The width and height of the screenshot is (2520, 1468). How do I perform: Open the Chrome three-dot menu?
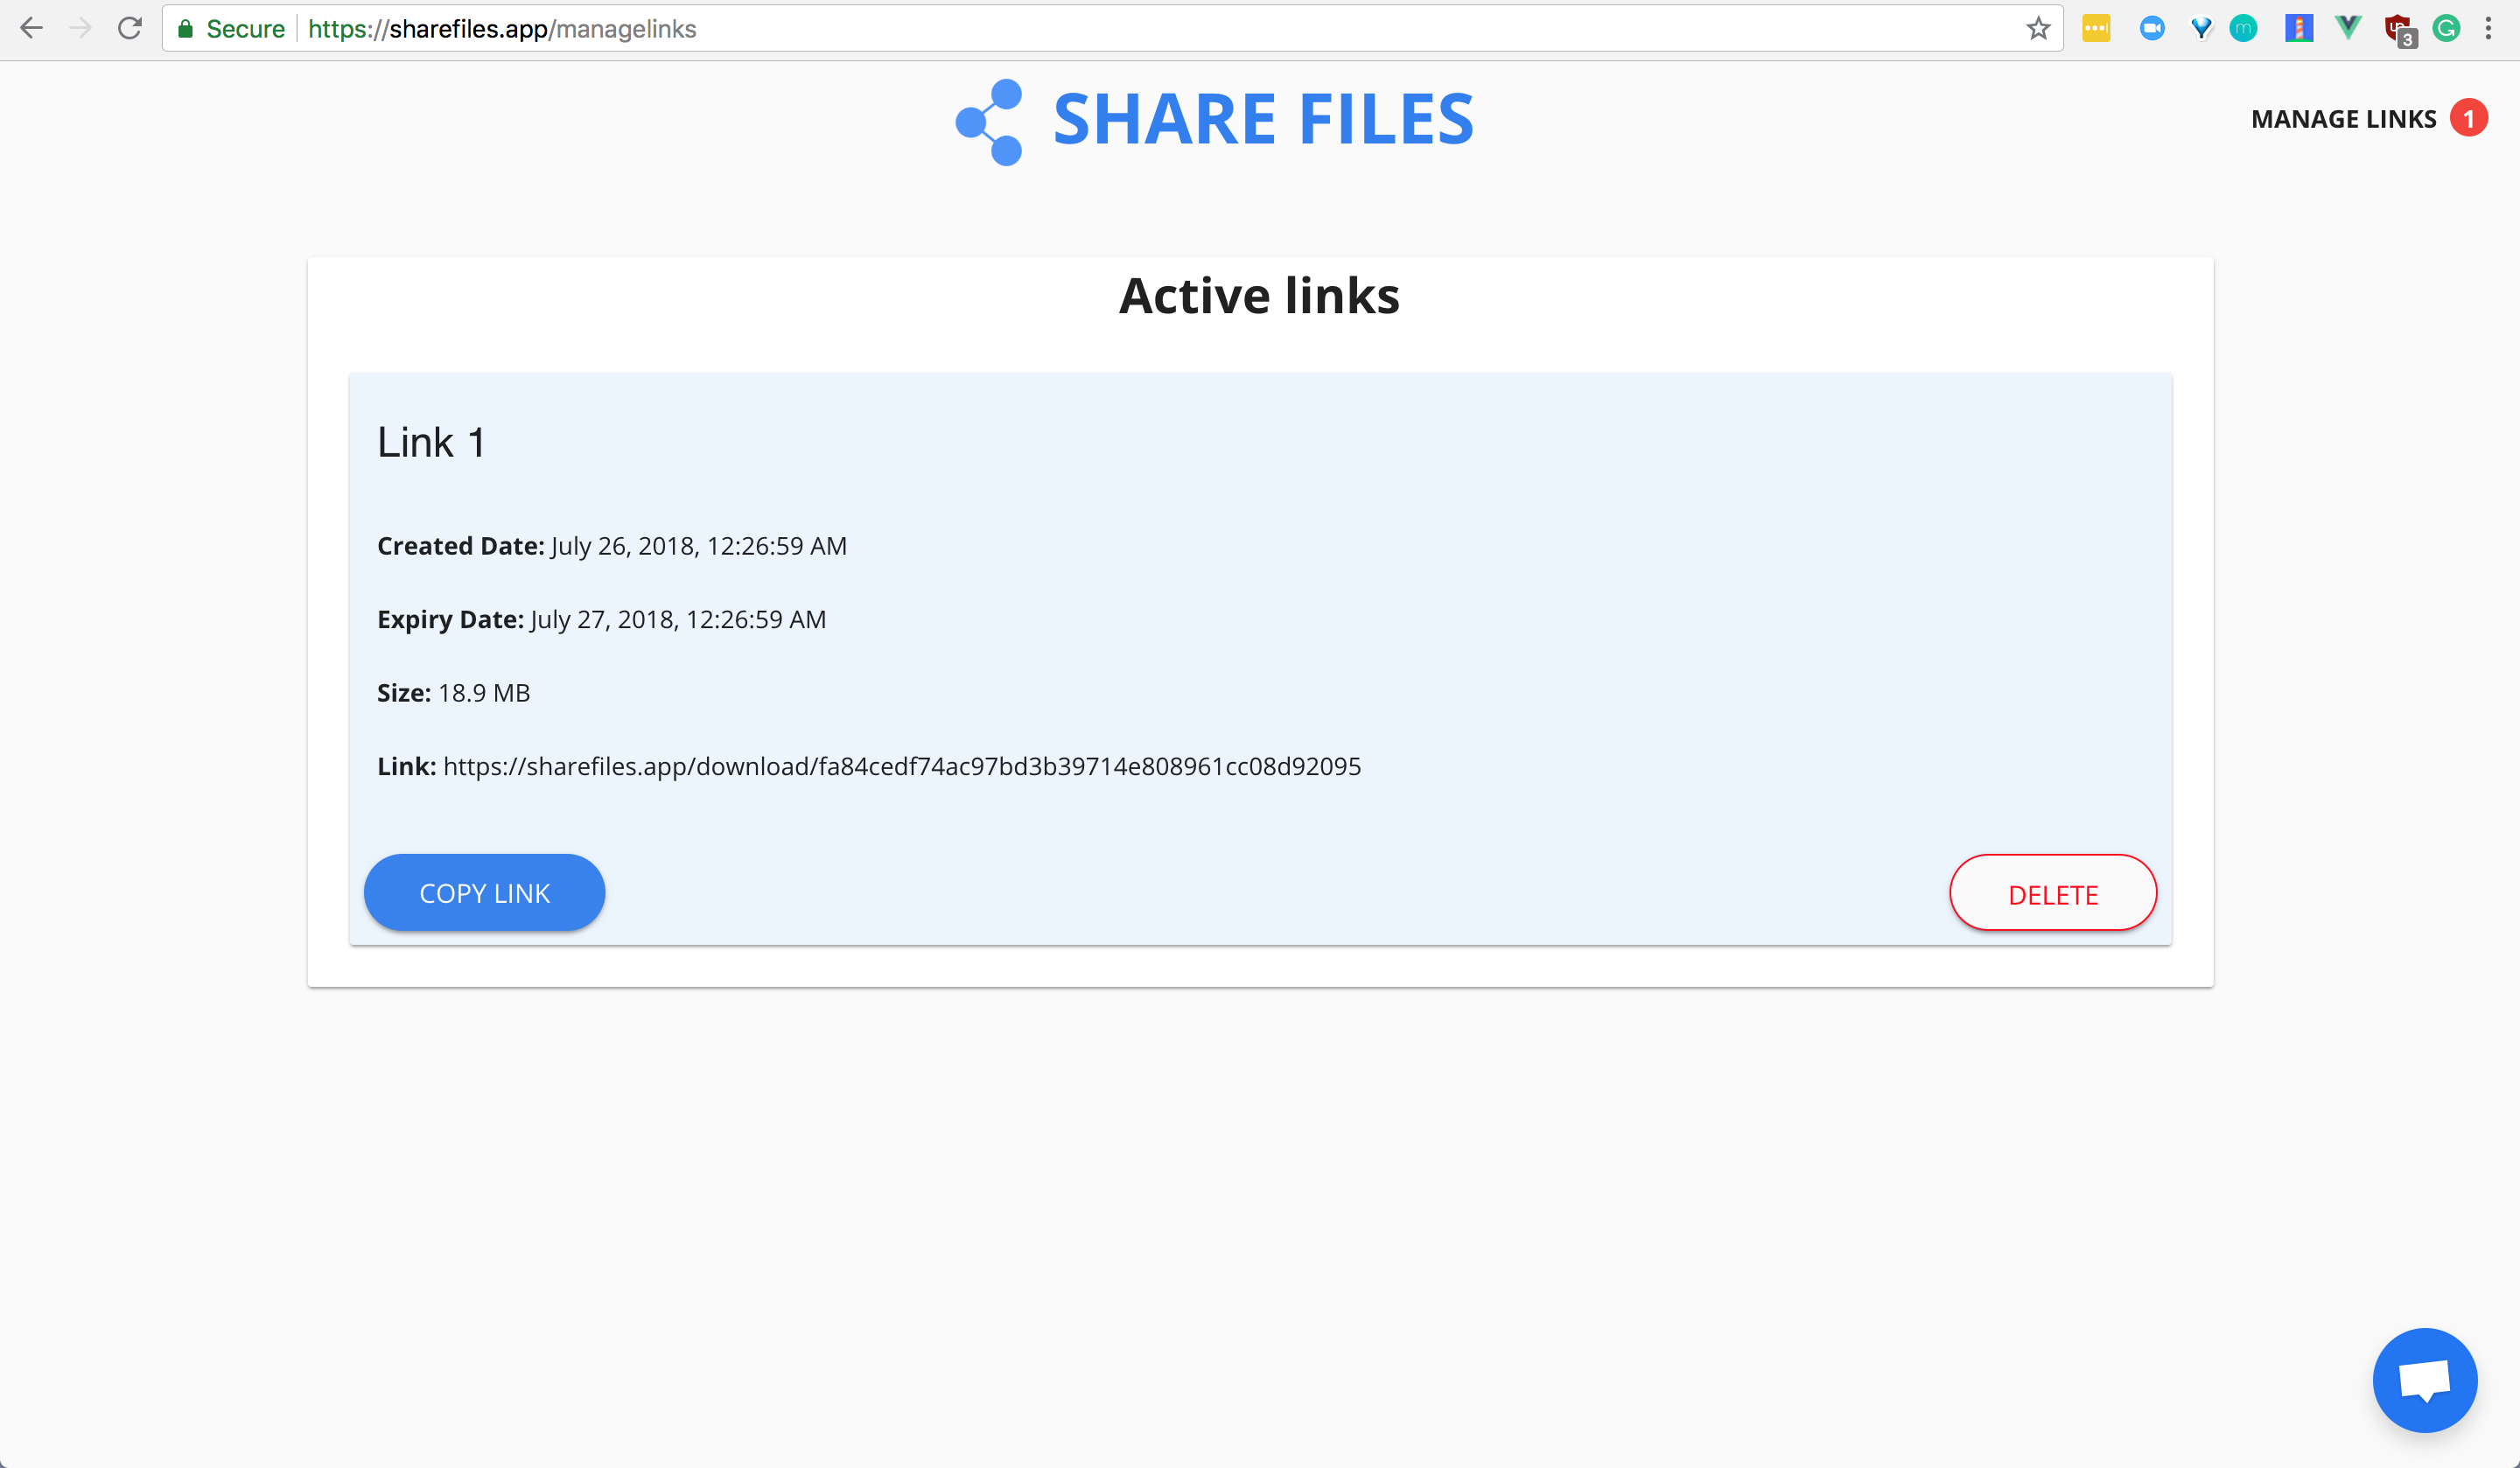[x=2490, y=28]
